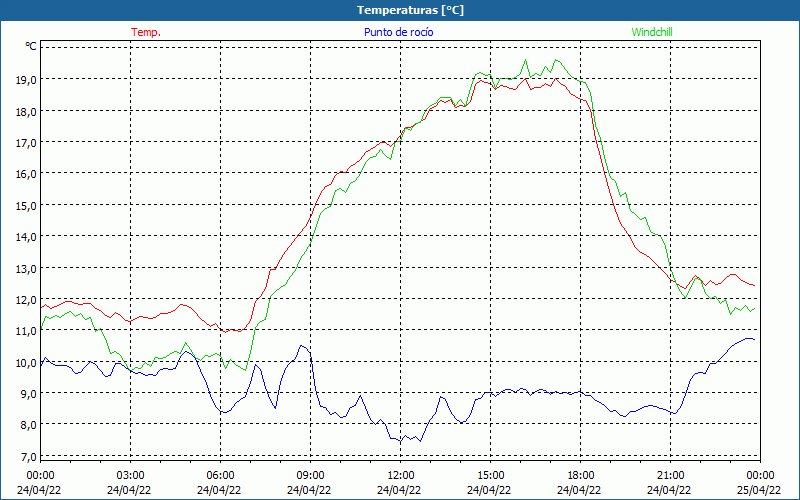This screenshot has width=800, height=500.
Task: Click the 15:00 time axis label
Action: point(490,476)
